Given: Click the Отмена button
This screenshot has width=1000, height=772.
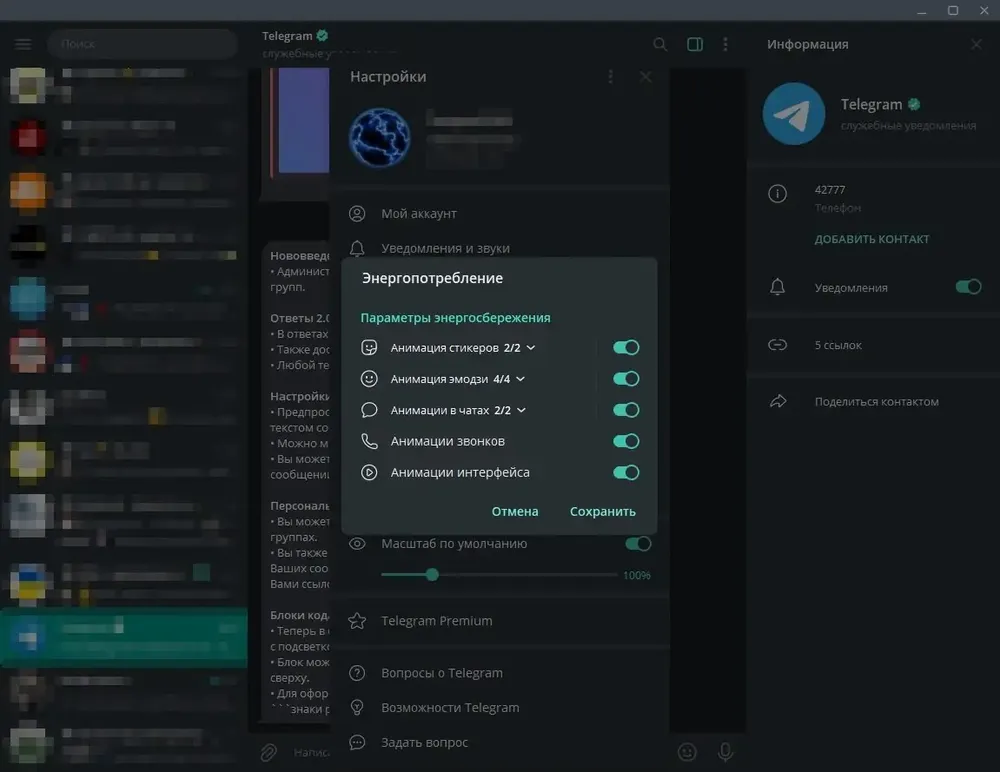Looking at the screenshot, I should pyautogui.click(x=515, y=512).
